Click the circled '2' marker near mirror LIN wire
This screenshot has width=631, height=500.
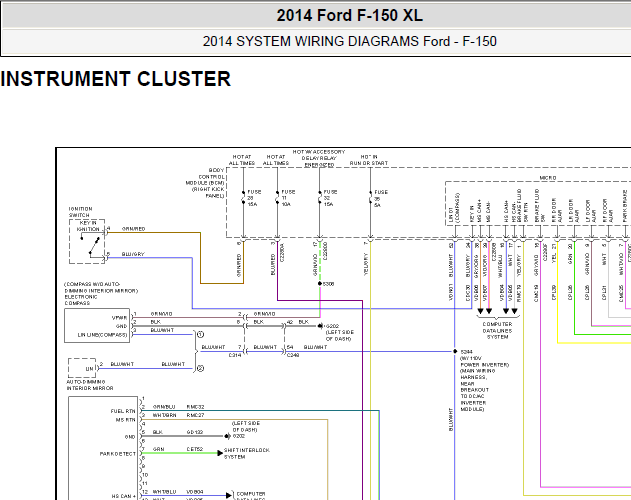[200, 368]
